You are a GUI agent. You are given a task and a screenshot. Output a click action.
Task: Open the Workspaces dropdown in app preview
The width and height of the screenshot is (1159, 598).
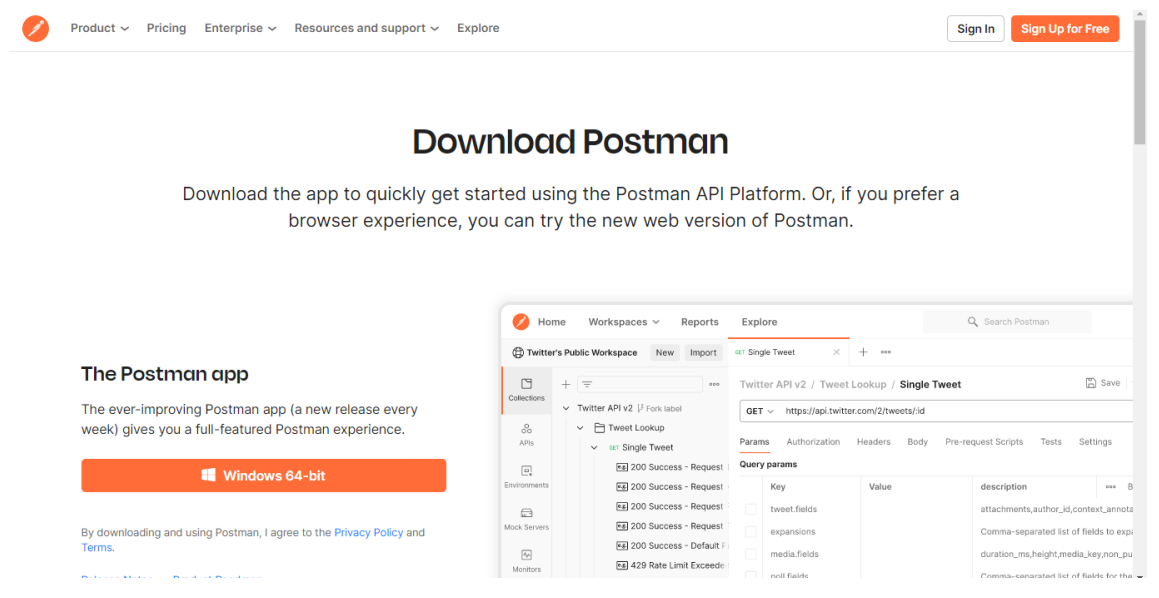(624, 322)
